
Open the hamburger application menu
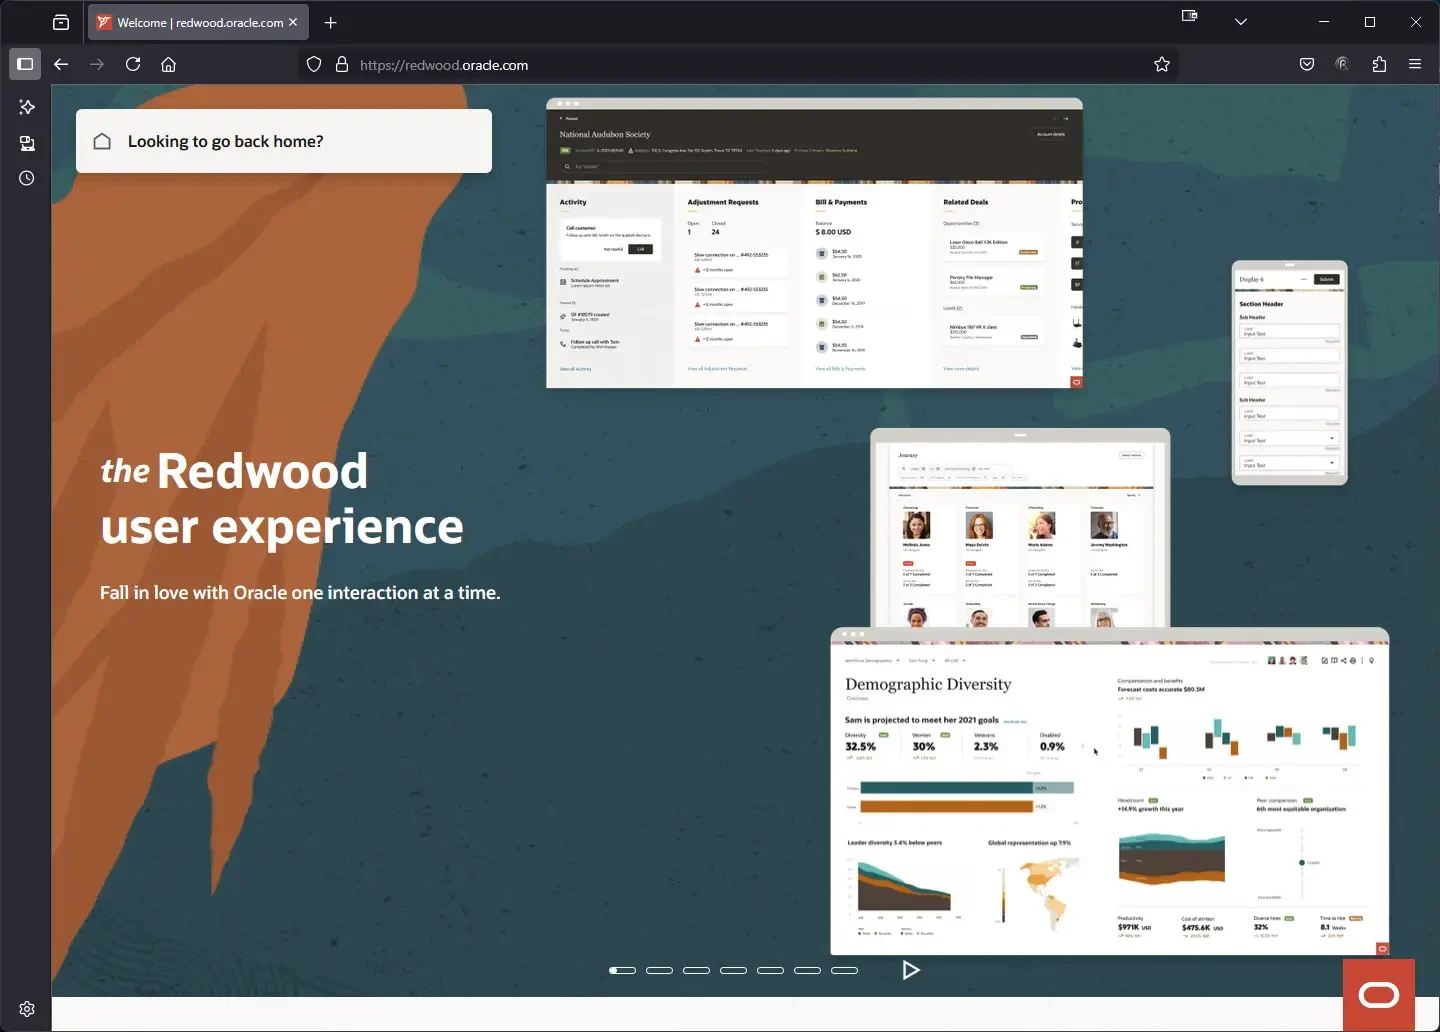[1415, 64]
